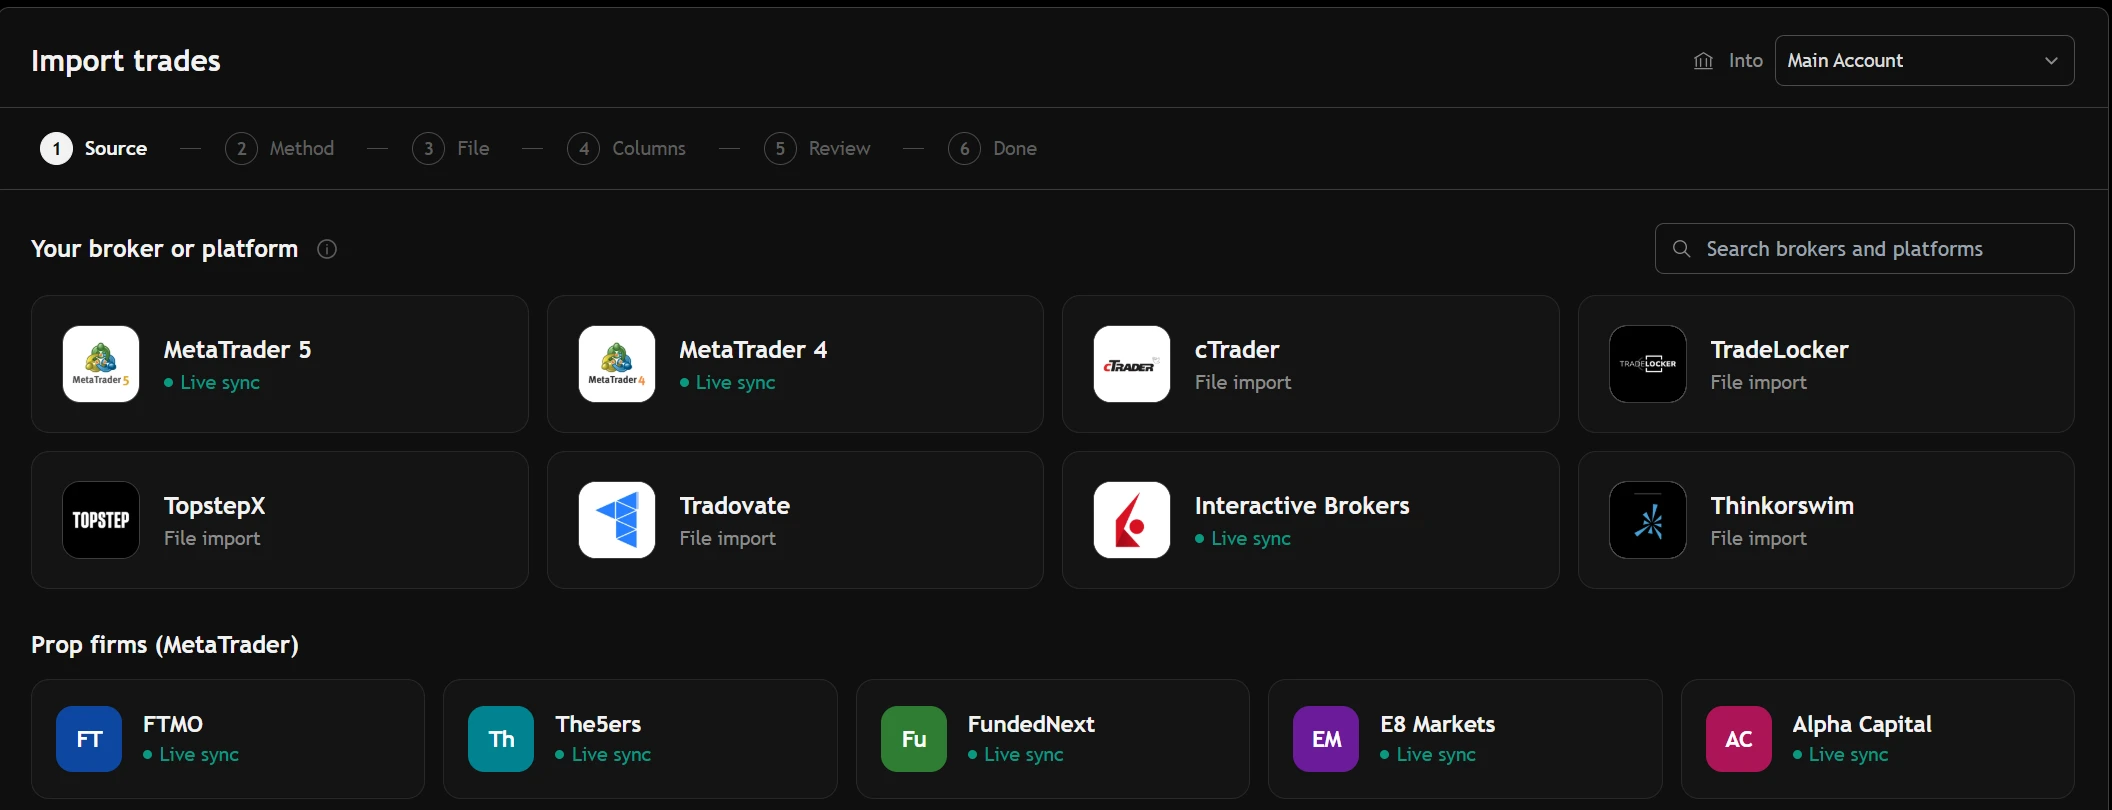
Task: Go to the Source step
Action: pyautogui.click(x=94, y=148)
